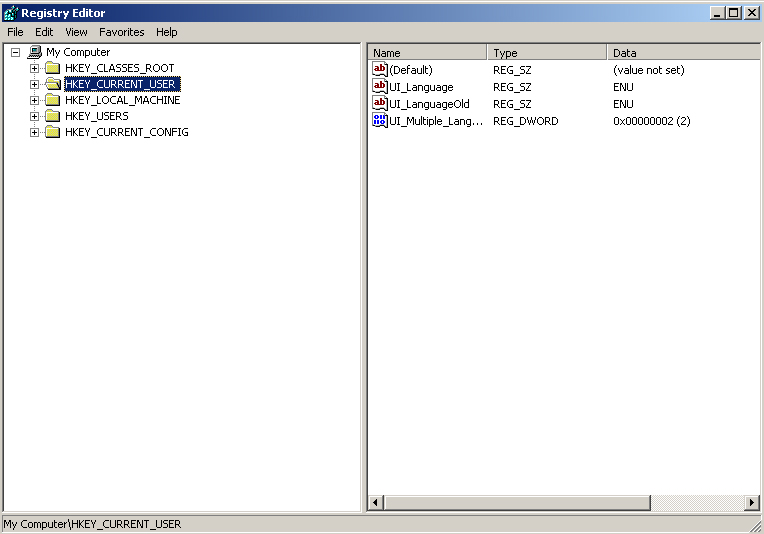Expand the HKEY_LOCAL_MACHINE key
This screenshot has height=534, width=764.
[x=35, y=100]
